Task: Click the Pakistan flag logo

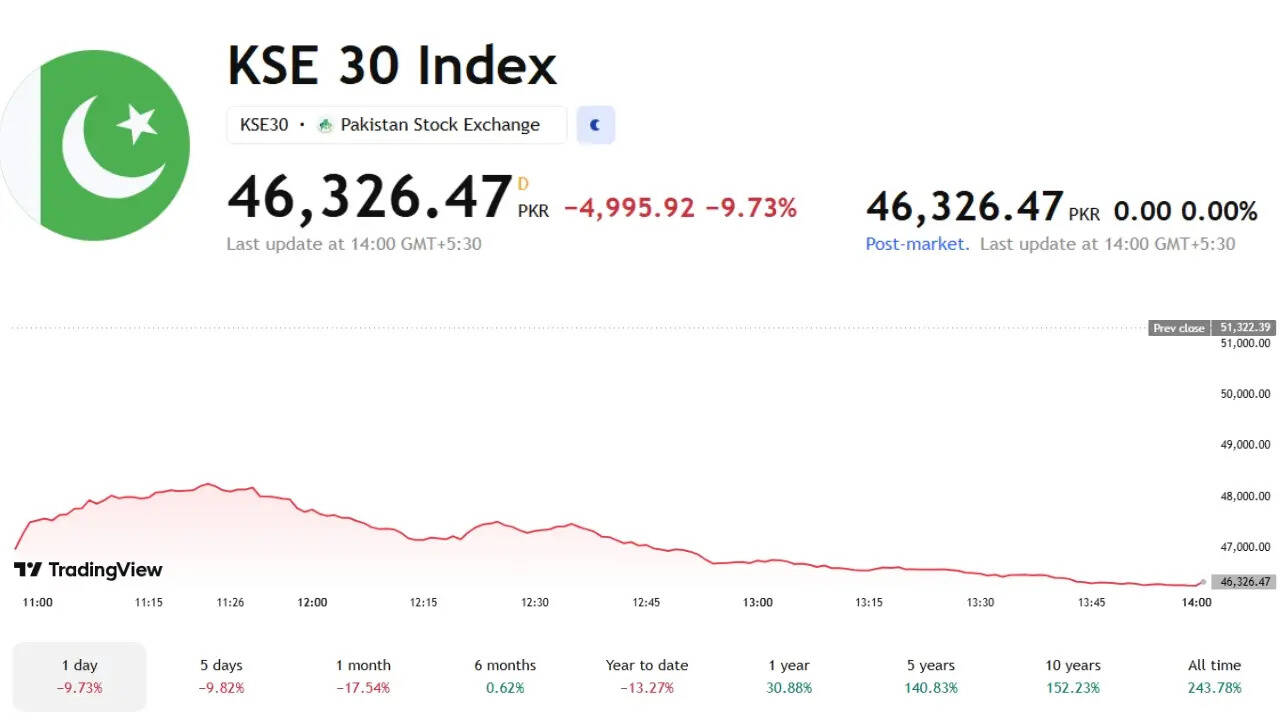Action: 96,145
